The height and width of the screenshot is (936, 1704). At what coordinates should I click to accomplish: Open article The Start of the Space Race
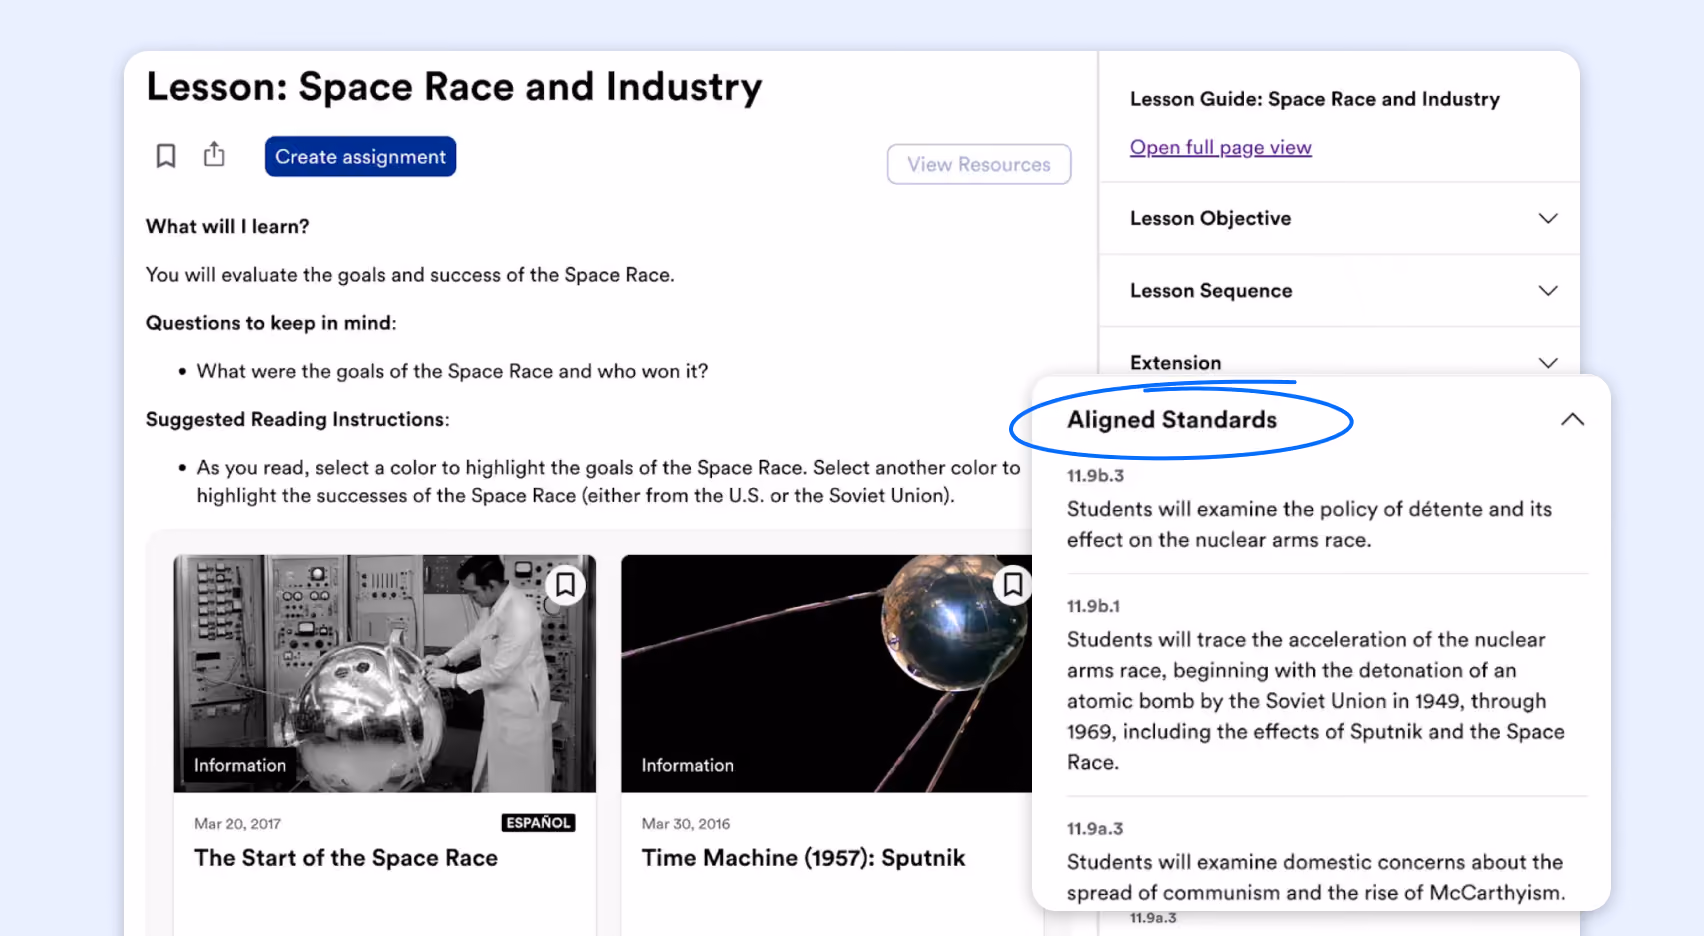(x=346, y=858)
